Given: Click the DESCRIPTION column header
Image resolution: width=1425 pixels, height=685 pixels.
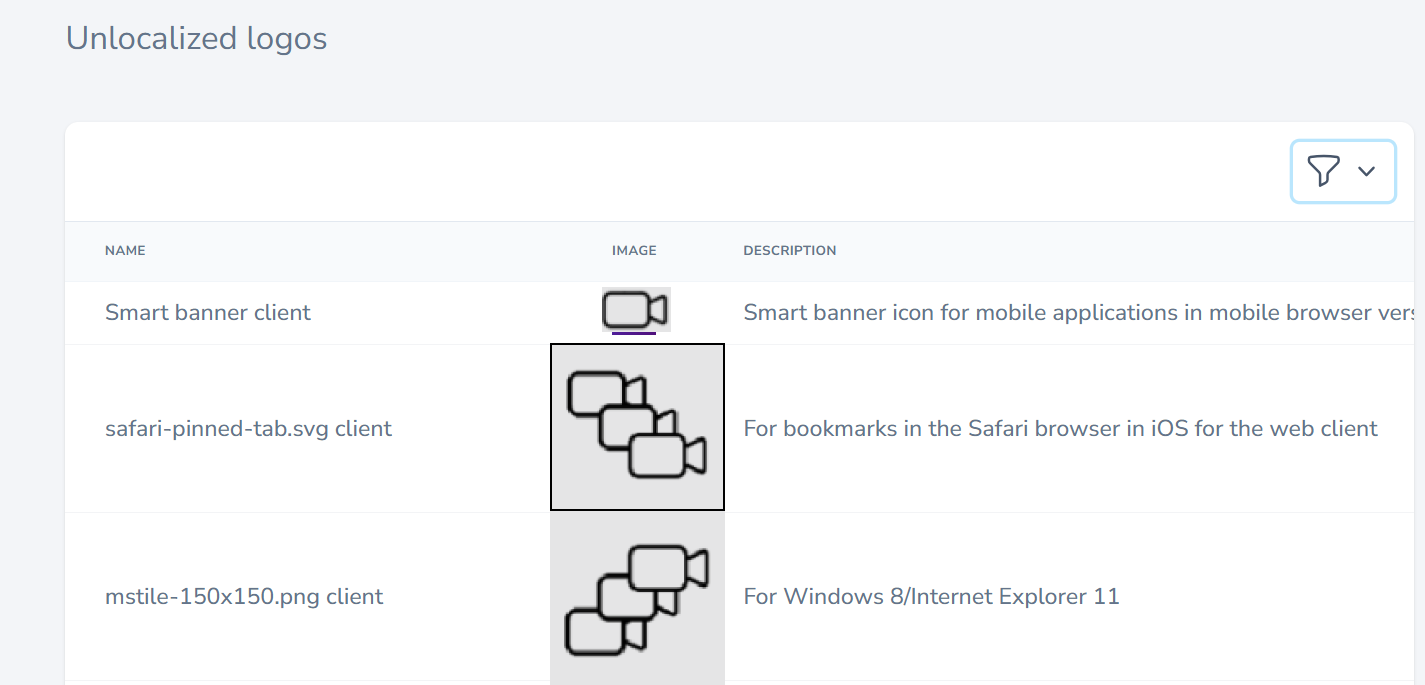Looking at the screenshot, I should (x=789, y=250).
